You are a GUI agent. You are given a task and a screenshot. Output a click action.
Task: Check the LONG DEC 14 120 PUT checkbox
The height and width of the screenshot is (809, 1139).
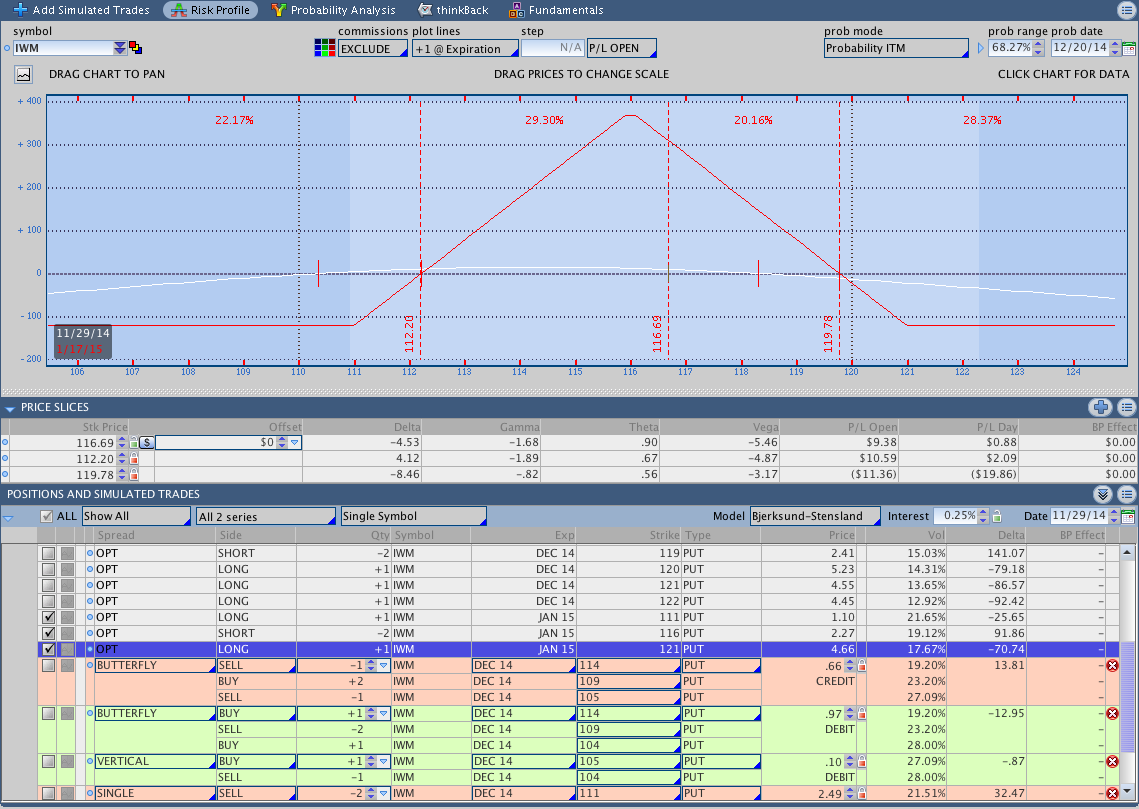pyautogui.click(x=49, y=569)
